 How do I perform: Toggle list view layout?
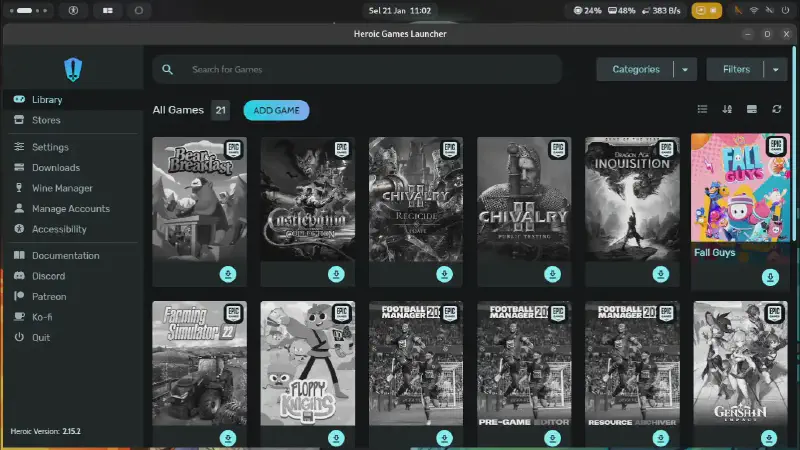point(702,110)
